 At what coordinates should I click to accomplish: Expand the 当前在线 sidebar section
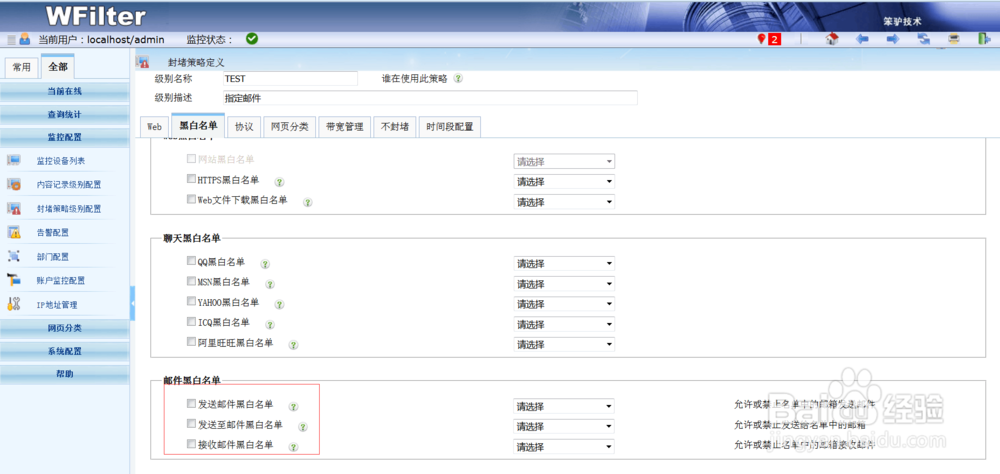click(x=64, y=91)
